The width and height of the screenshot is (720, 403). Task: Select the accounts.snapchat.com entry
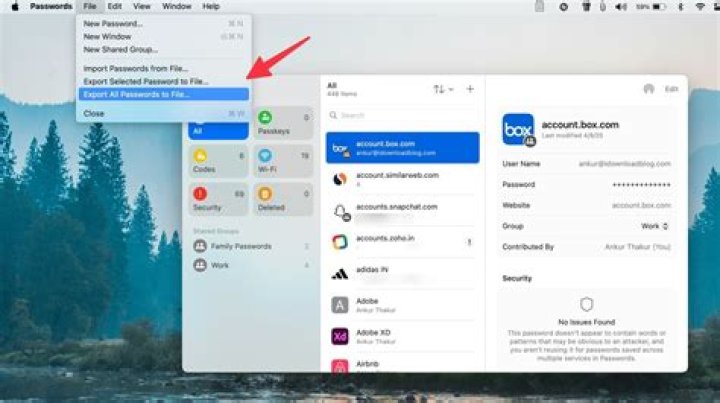pyautogui.click(x=403, y=211)
